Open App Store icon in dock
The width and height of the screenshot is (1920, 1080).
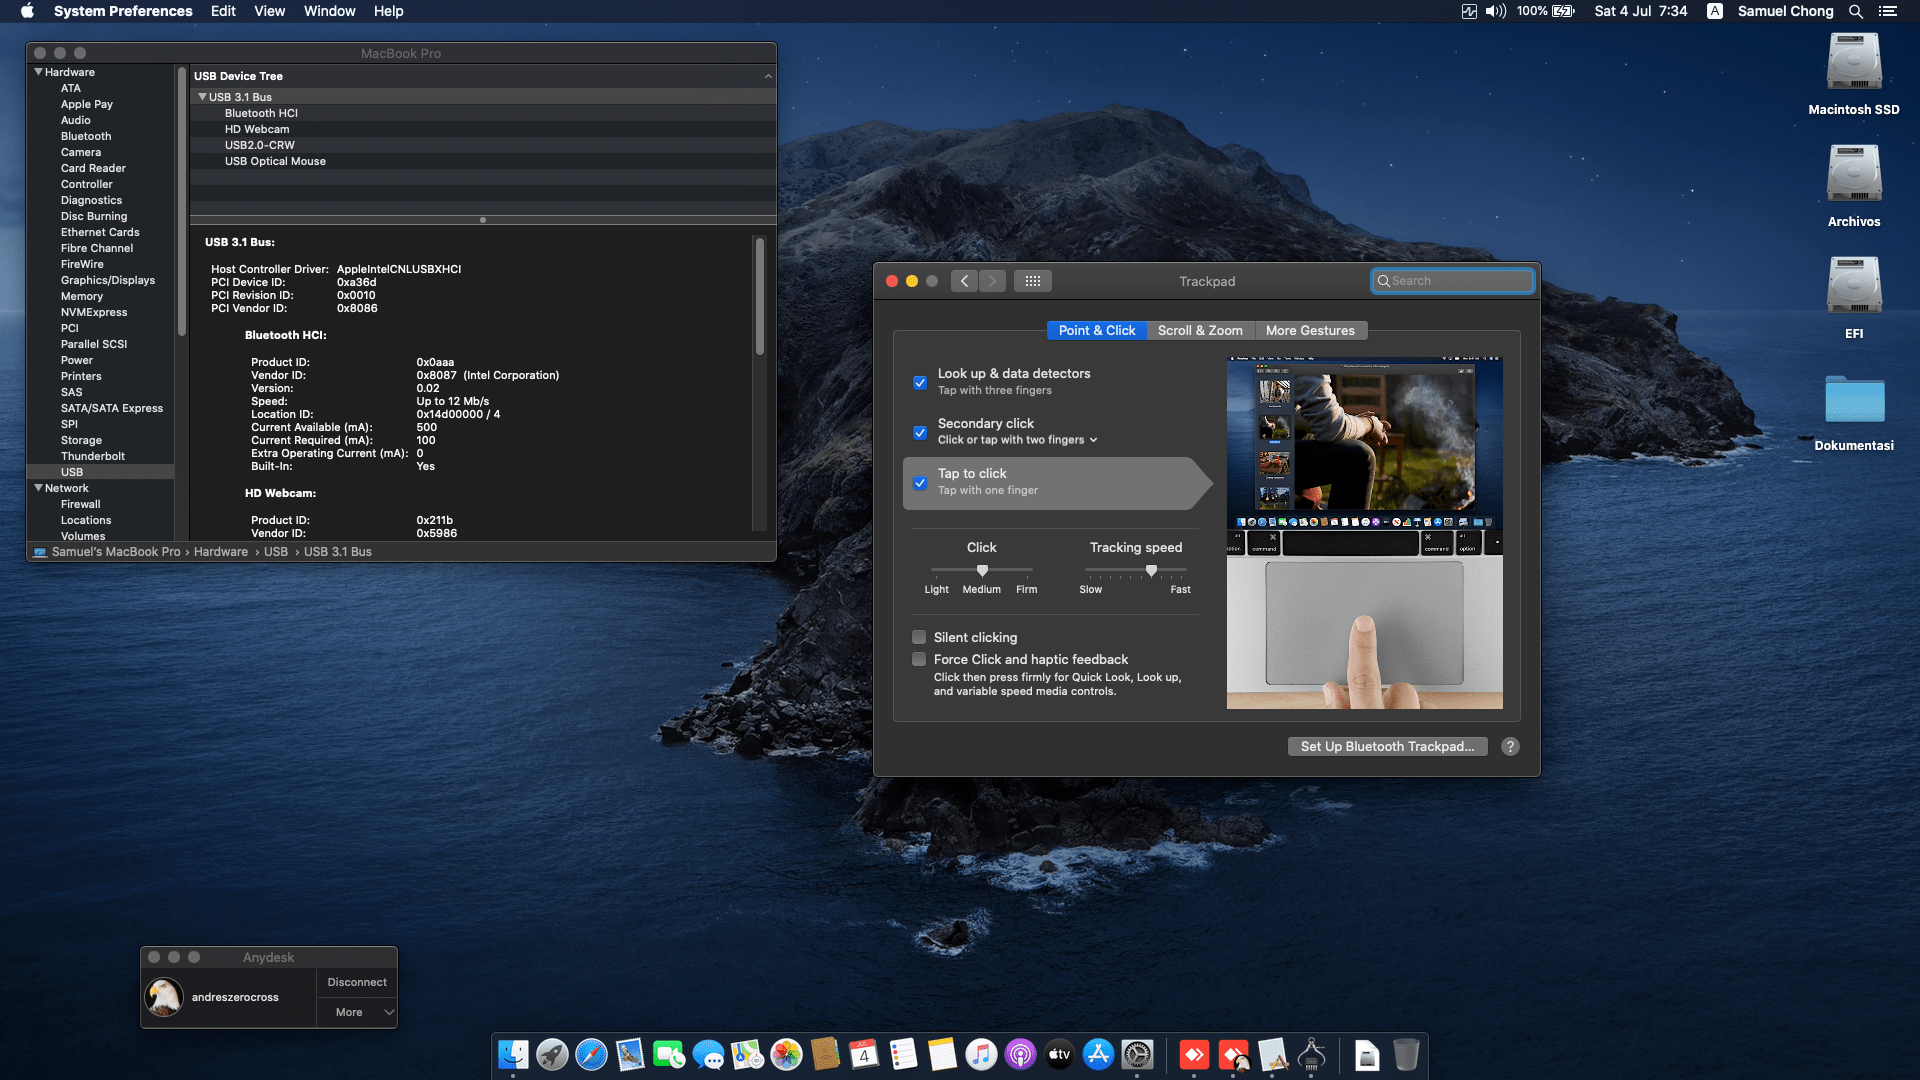pyautogui.click(x=1098, y=1055)
